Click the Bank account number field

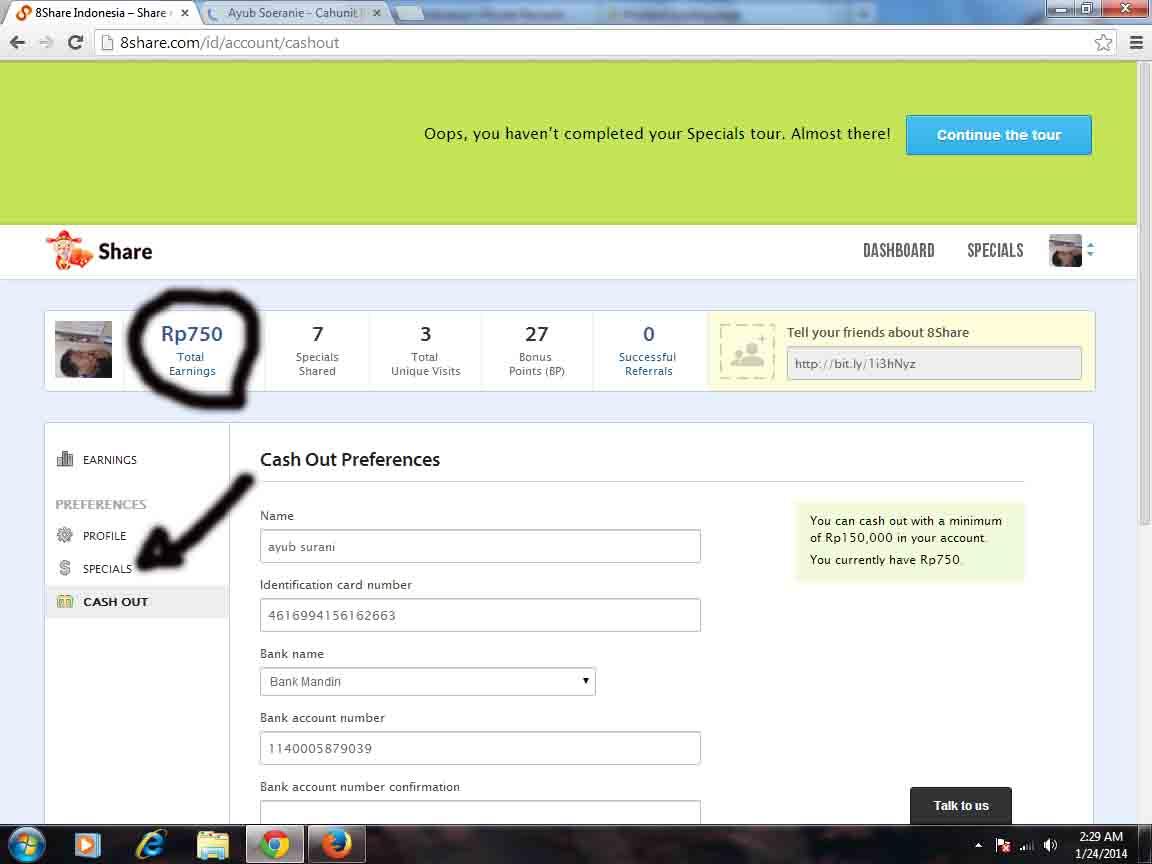pyautogui.click(x=480, y=748)
